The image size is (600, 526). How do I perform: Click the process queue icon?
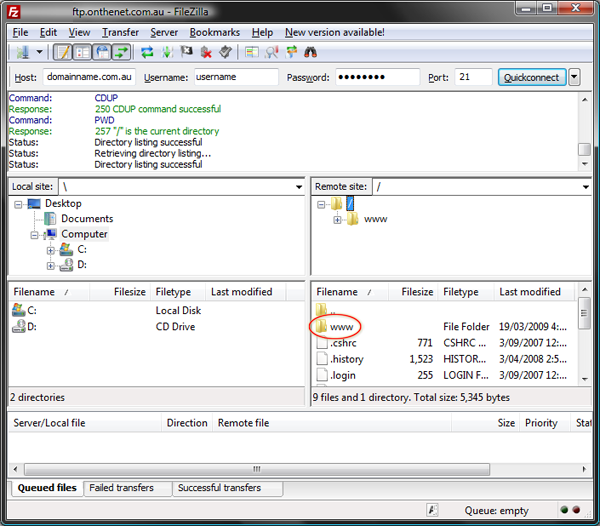click(x=167, y=52)
